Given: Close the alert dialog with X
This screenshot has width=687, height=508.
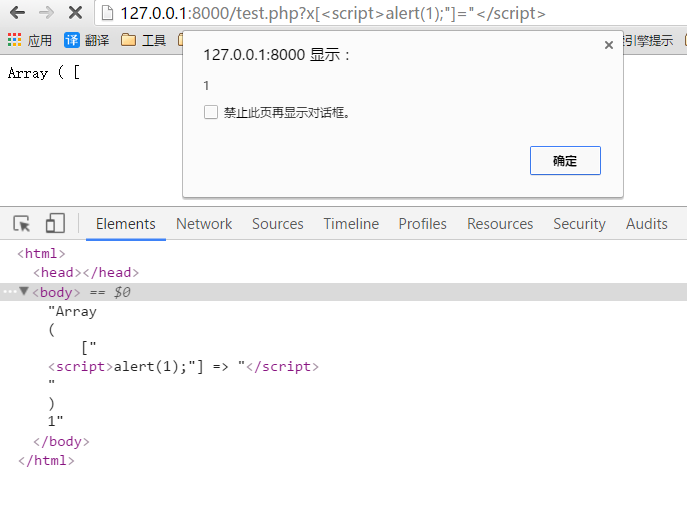Looking at the screenshot, I should (609, 45).
